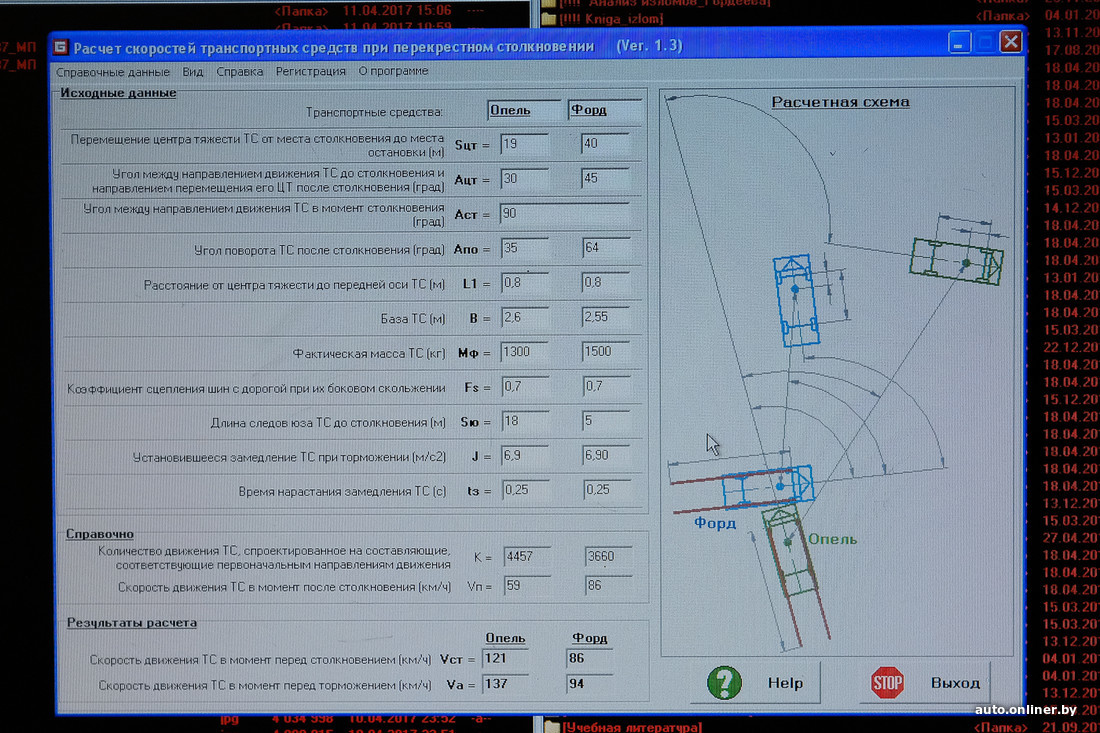
Task: Click the Форд L1 field
Action: pyautogui.click(x=605, y=283)
